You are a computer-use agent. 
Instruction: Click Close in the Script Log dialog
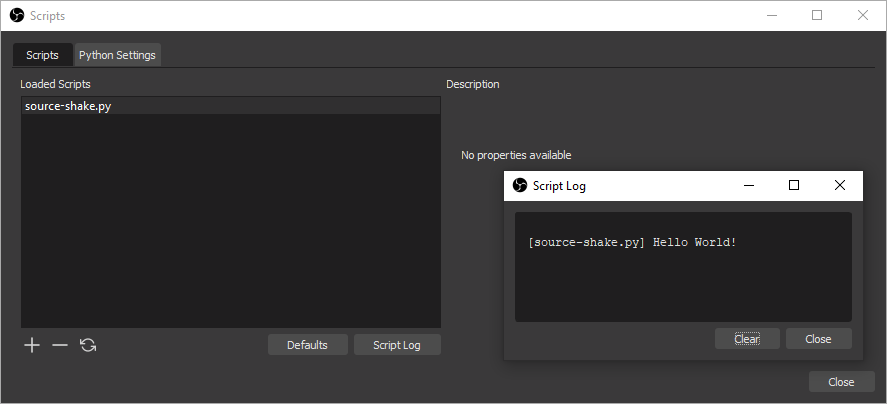click(x=818, y=339)
